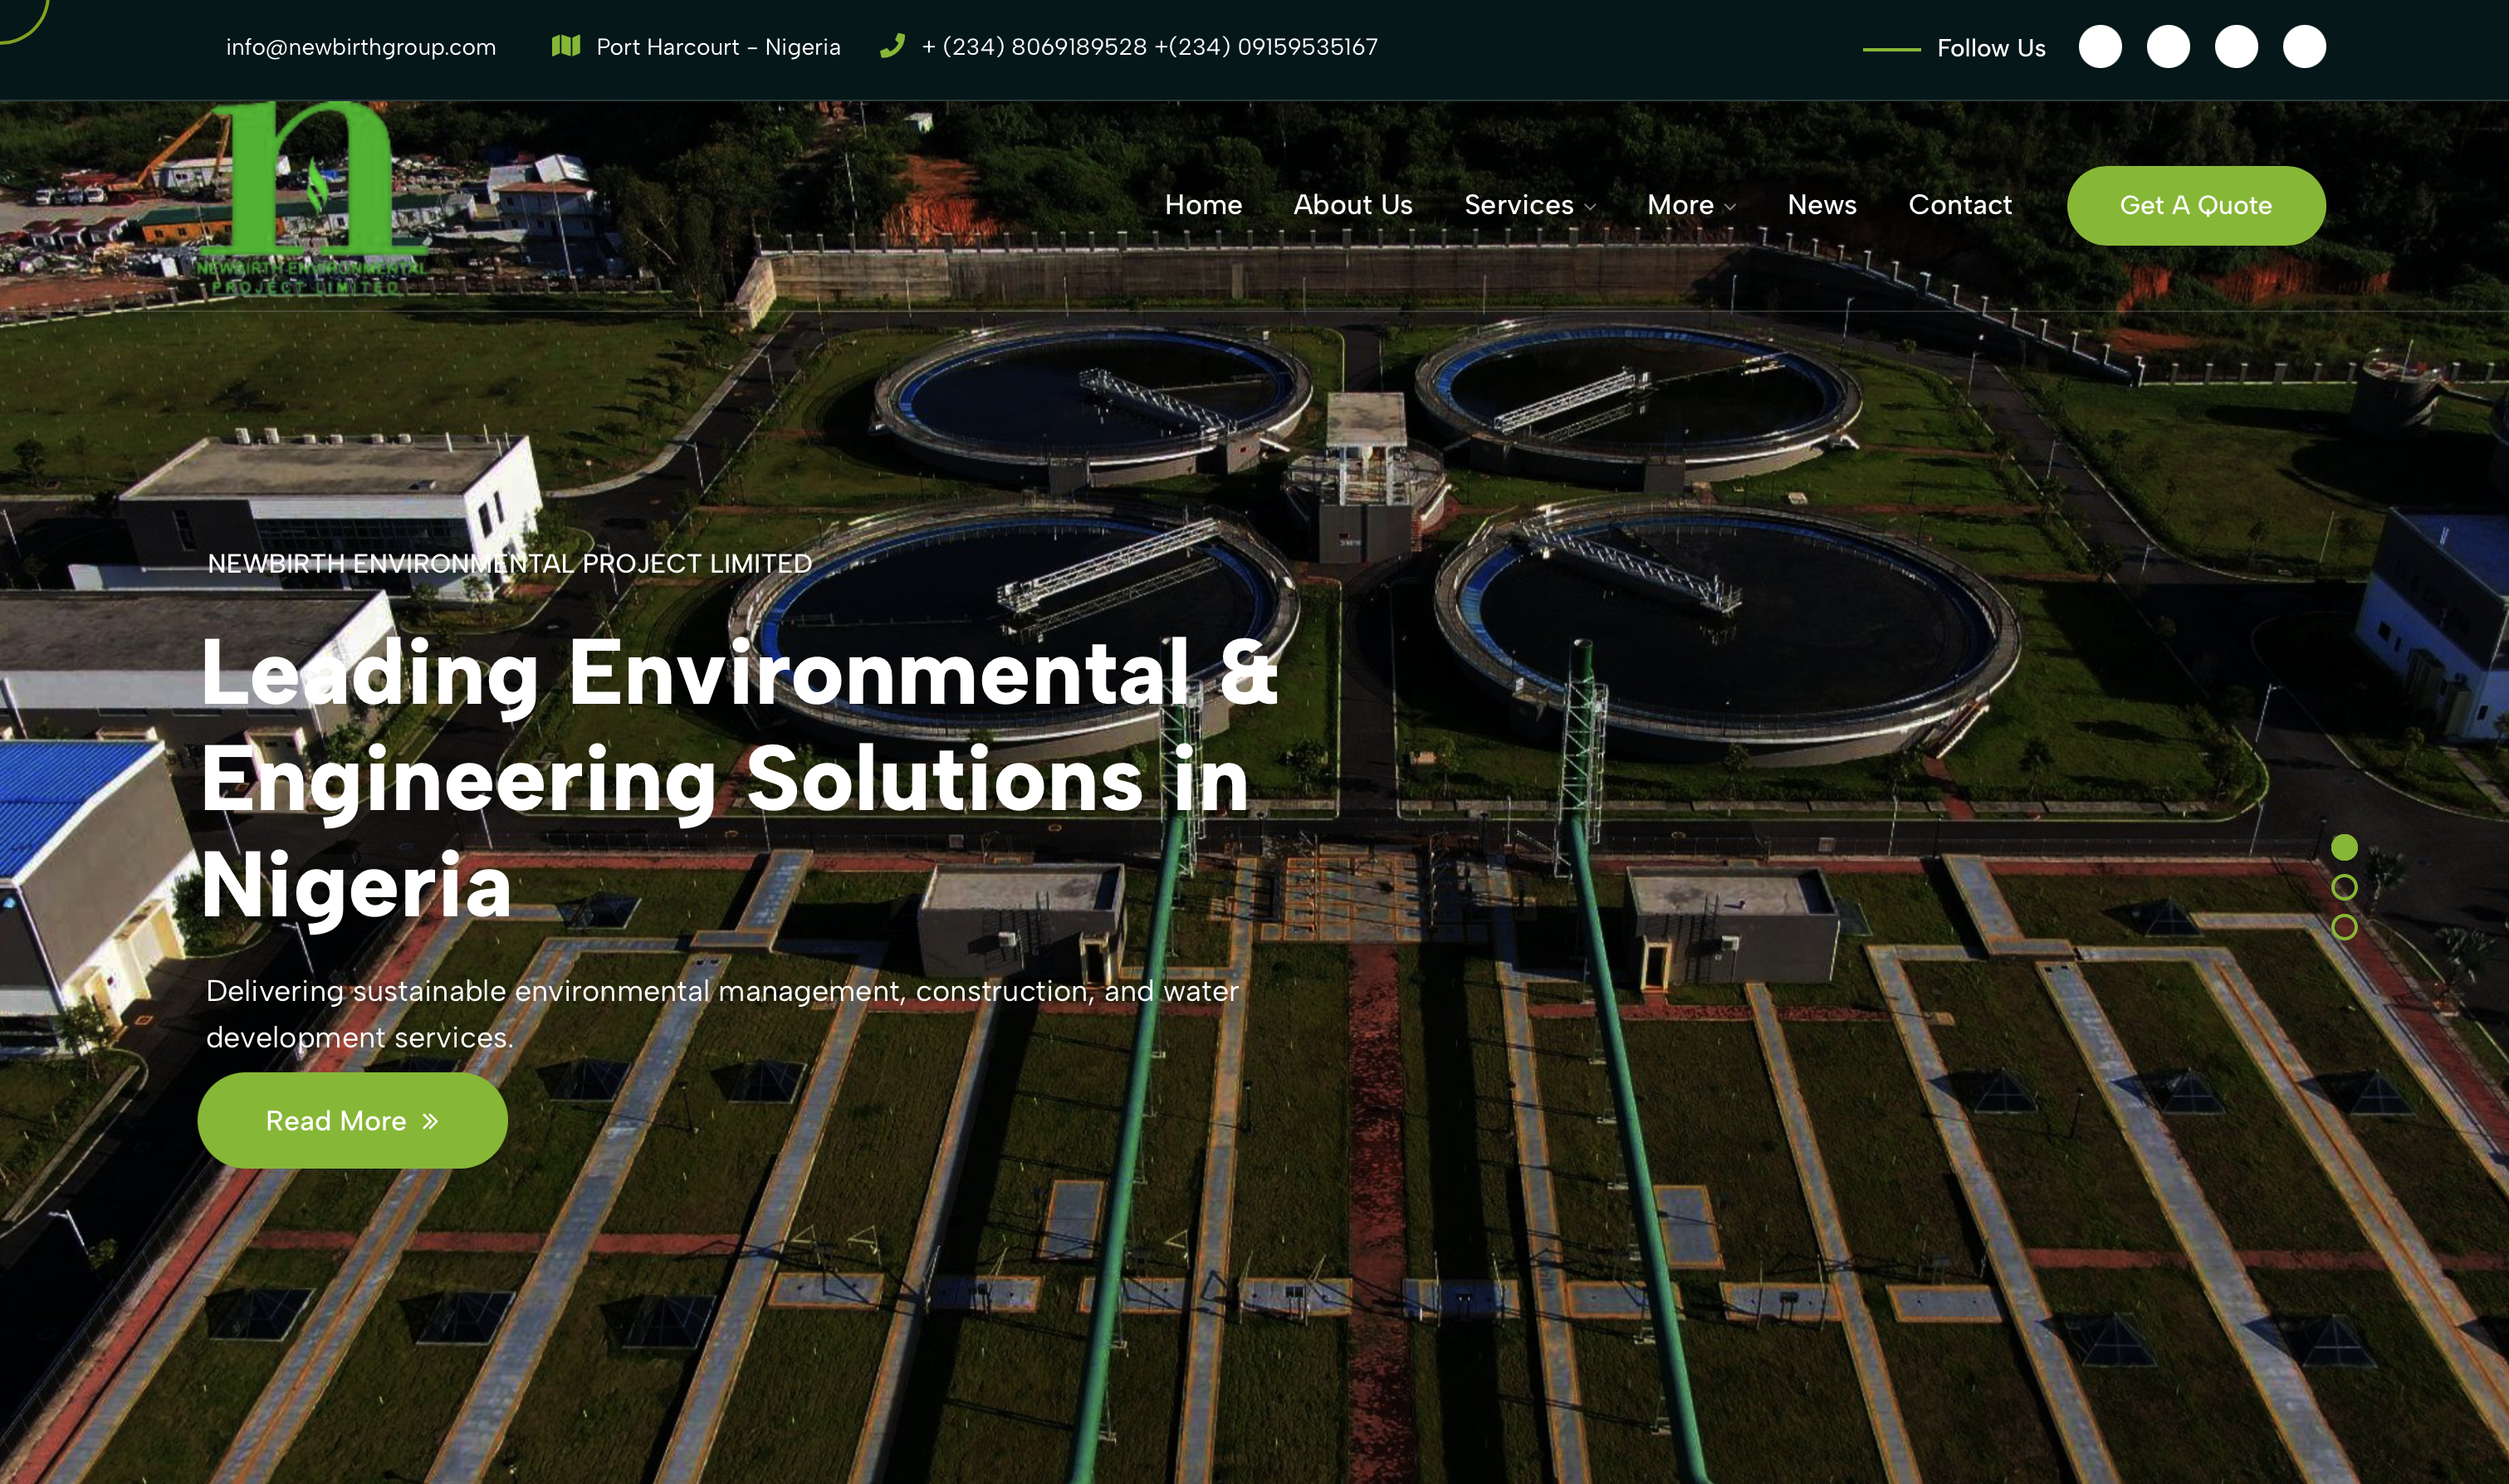Screen dimensions: 2509x1484
Task: Select the first filled green slide dot
Action: point(2344,847)
